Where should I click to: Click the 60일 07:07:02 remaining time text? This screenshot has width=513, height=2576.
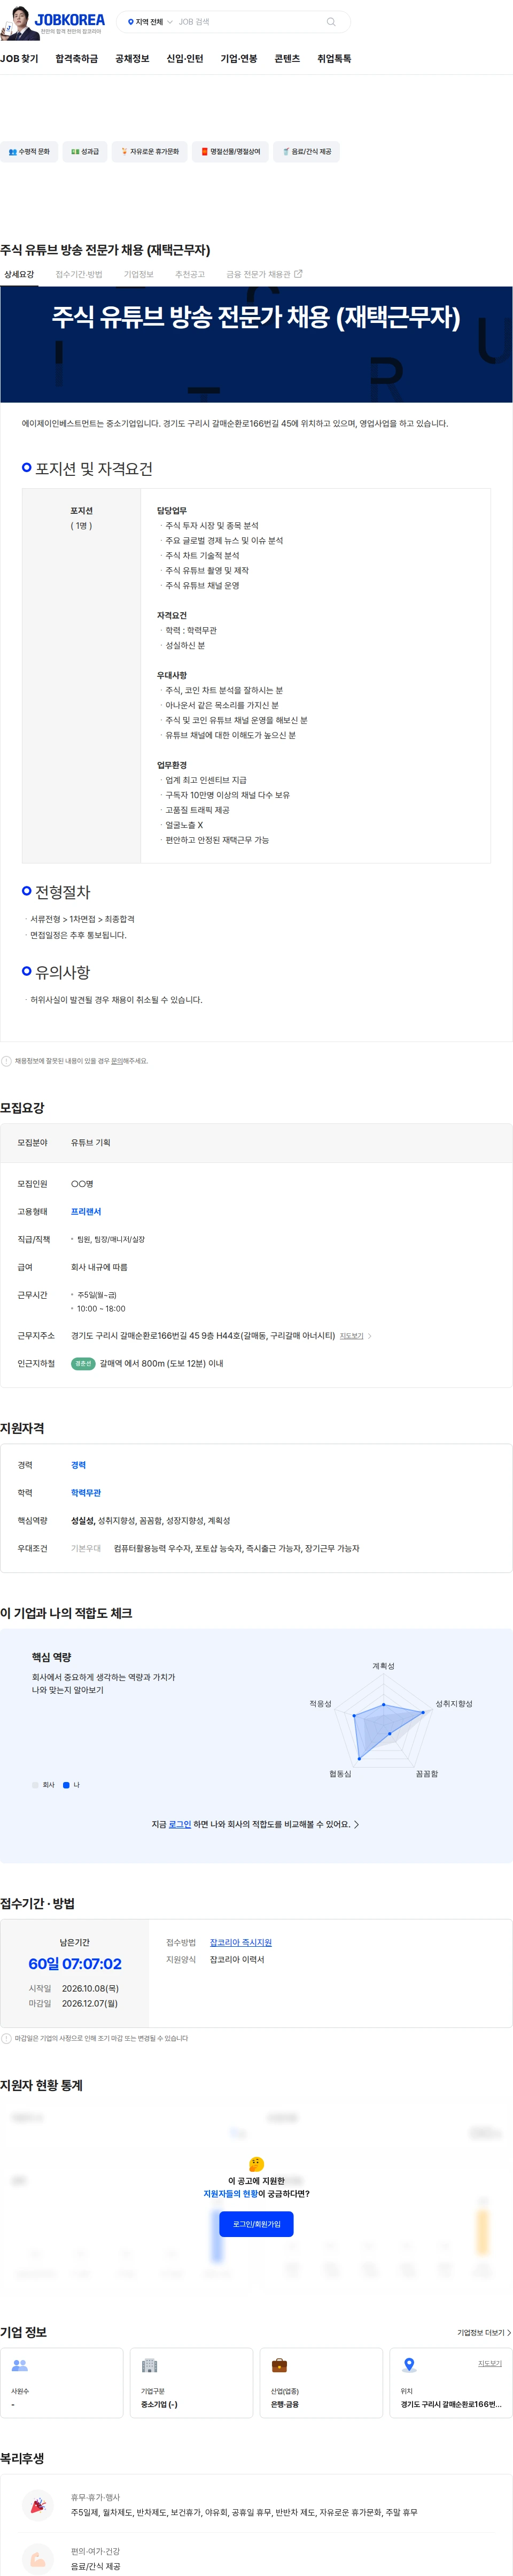(75, 1964)
